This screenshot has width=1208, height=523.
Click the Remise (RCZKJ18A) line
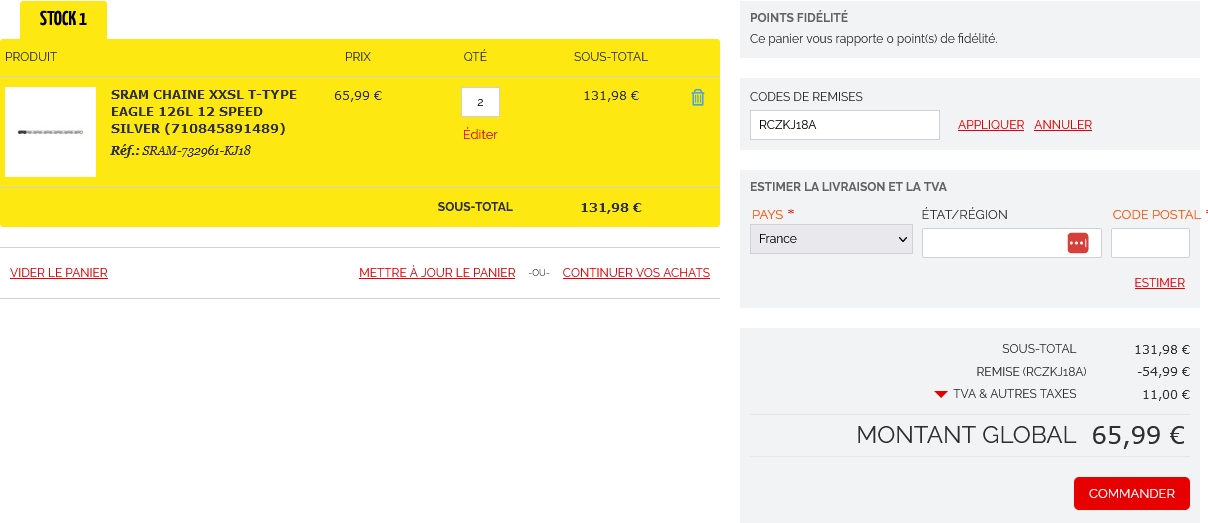(x=1031, y=372)
